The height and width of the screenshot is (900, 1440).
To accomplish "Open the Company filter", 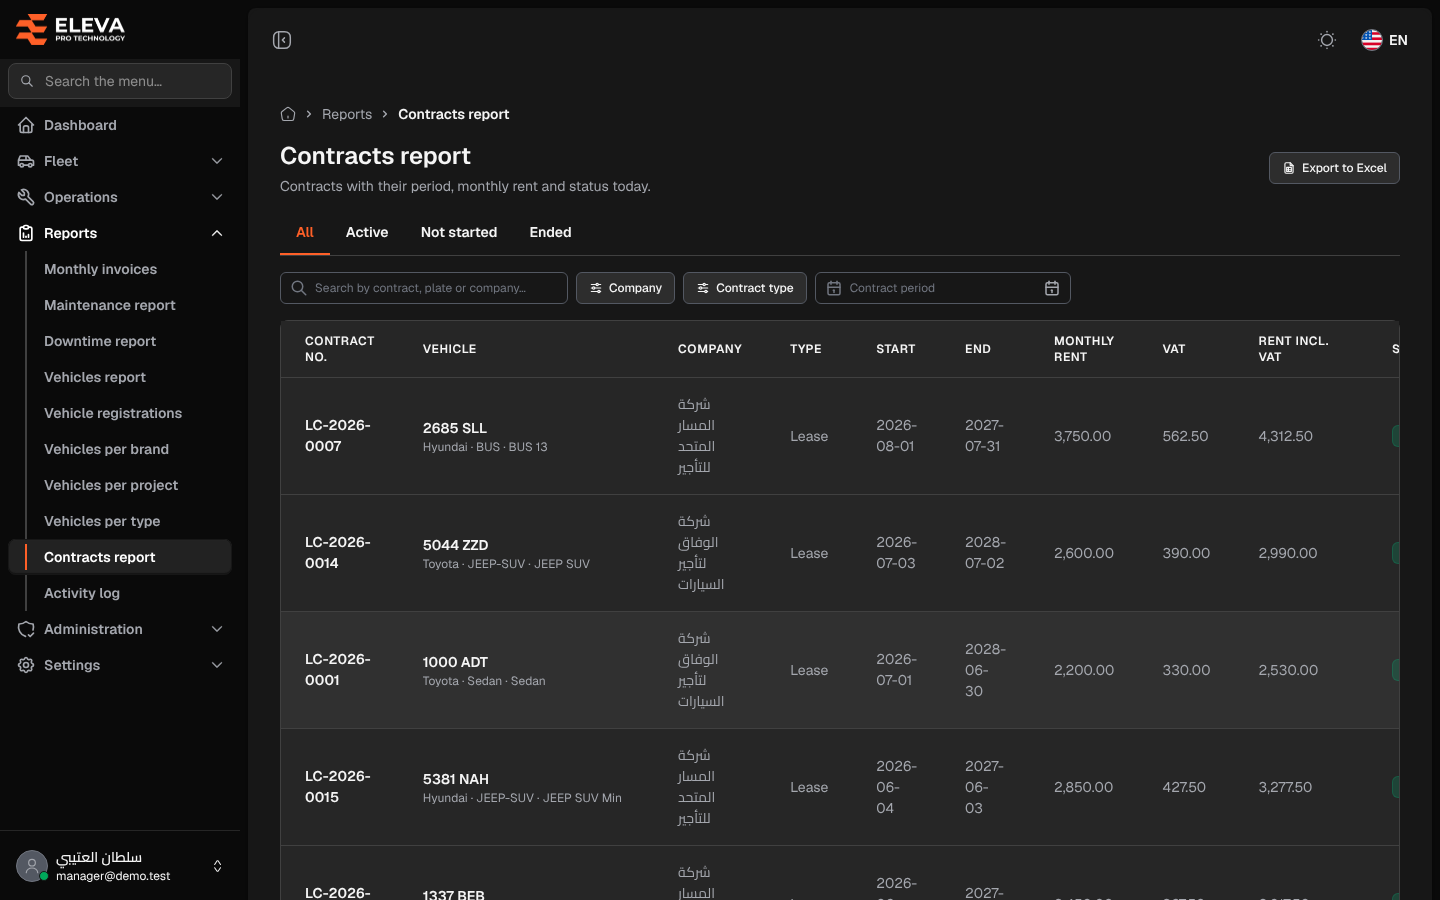I will tap(625, 288).
